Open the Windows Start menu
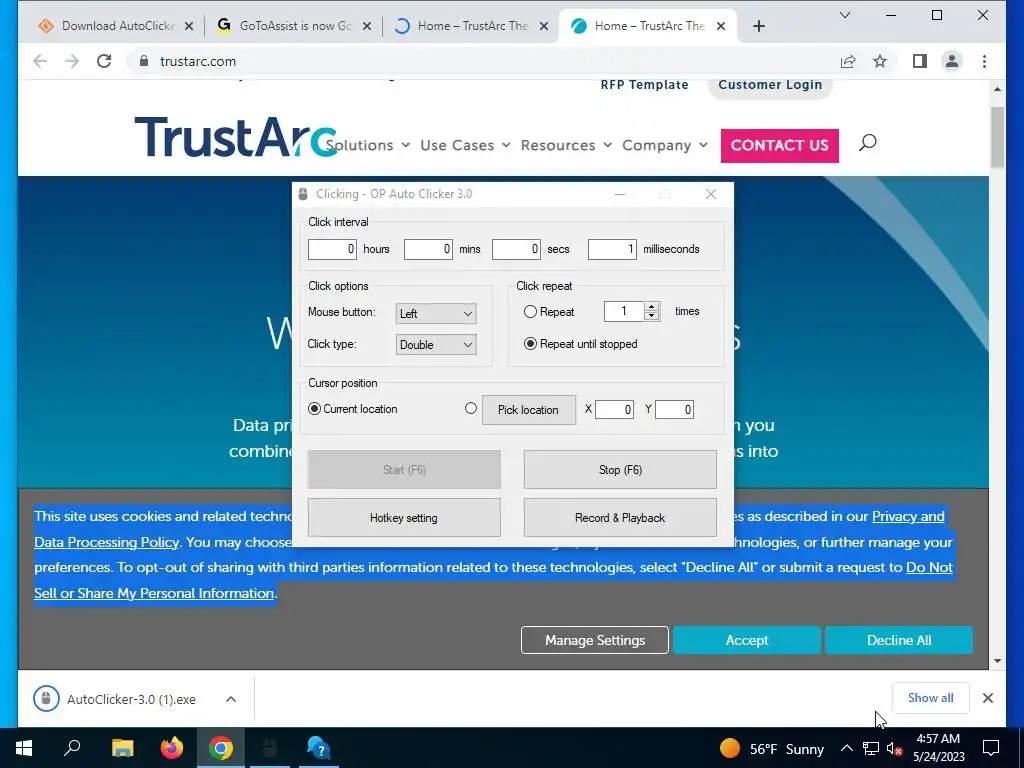Image resolution: width=1024 pixels, height=768 pixels. tap(24, 748)
